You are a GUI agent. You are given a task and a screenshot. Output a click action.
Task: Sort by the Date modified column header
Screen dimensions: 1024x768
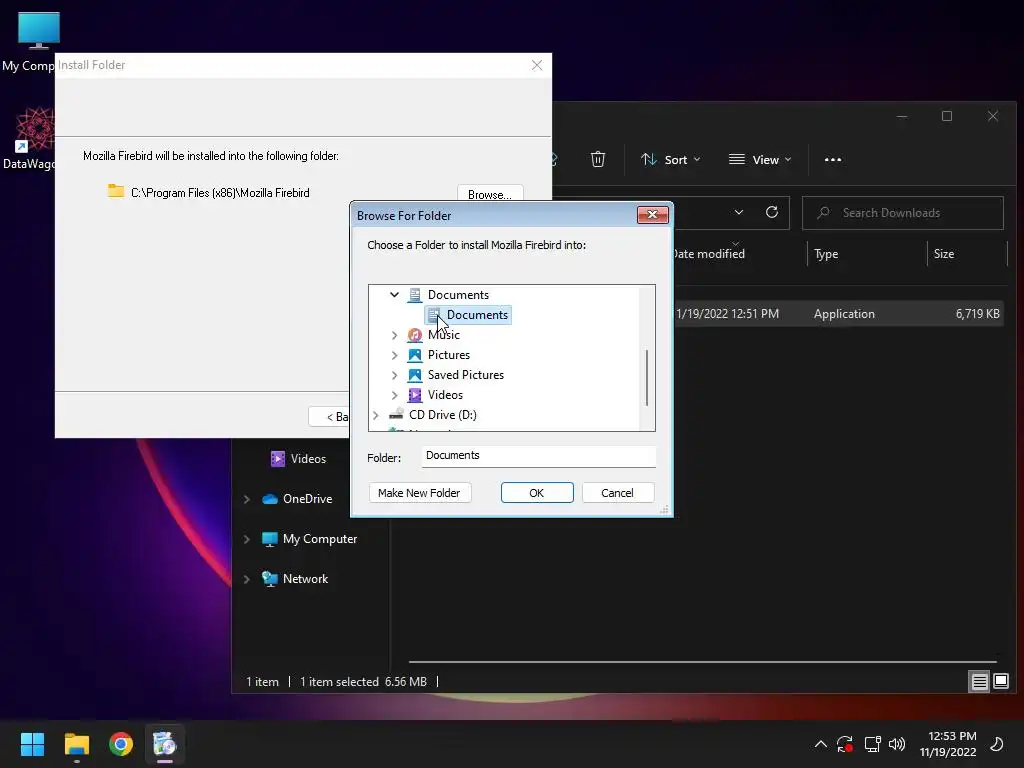click(709, 254)
